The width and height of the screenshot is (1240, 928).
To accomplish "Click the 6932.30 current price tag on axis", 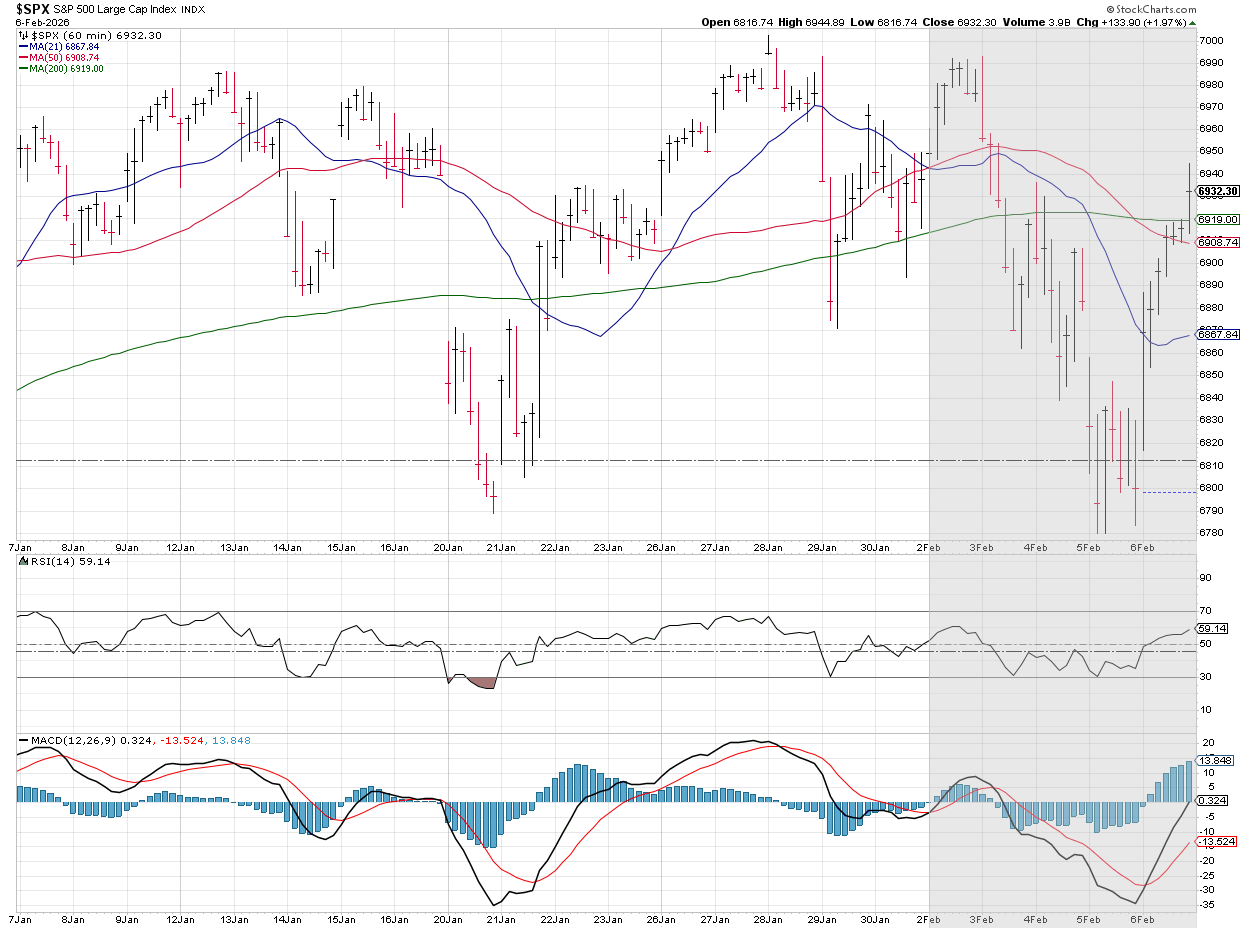I will (1219, 191).
